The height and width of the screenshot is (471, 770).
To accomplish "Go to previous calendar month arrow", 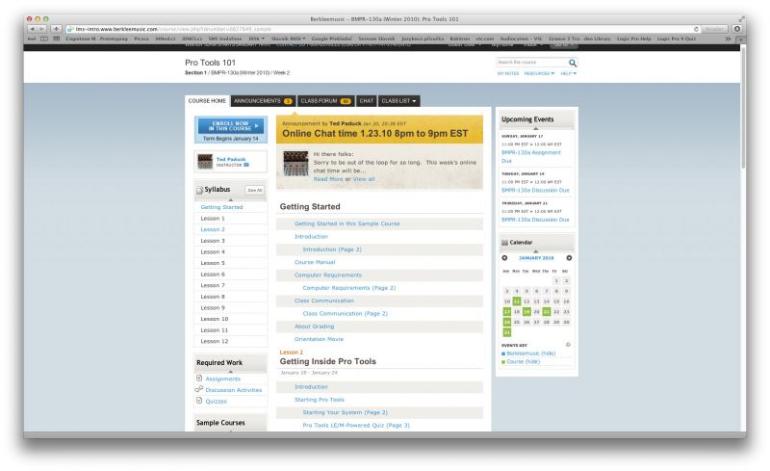I will pos(504,258).
